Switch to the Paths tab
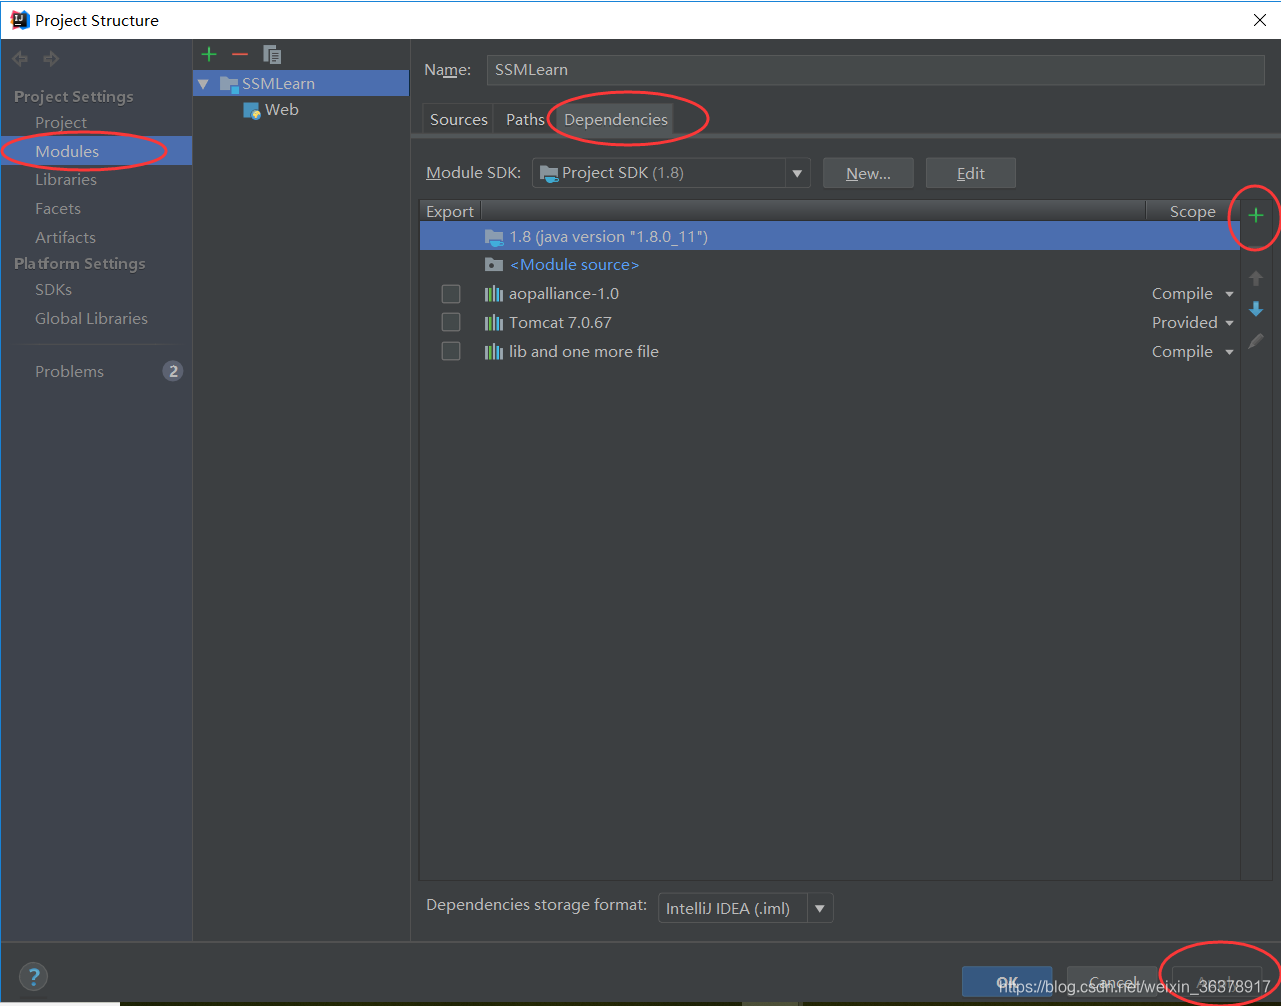 (x=525, y=119)
